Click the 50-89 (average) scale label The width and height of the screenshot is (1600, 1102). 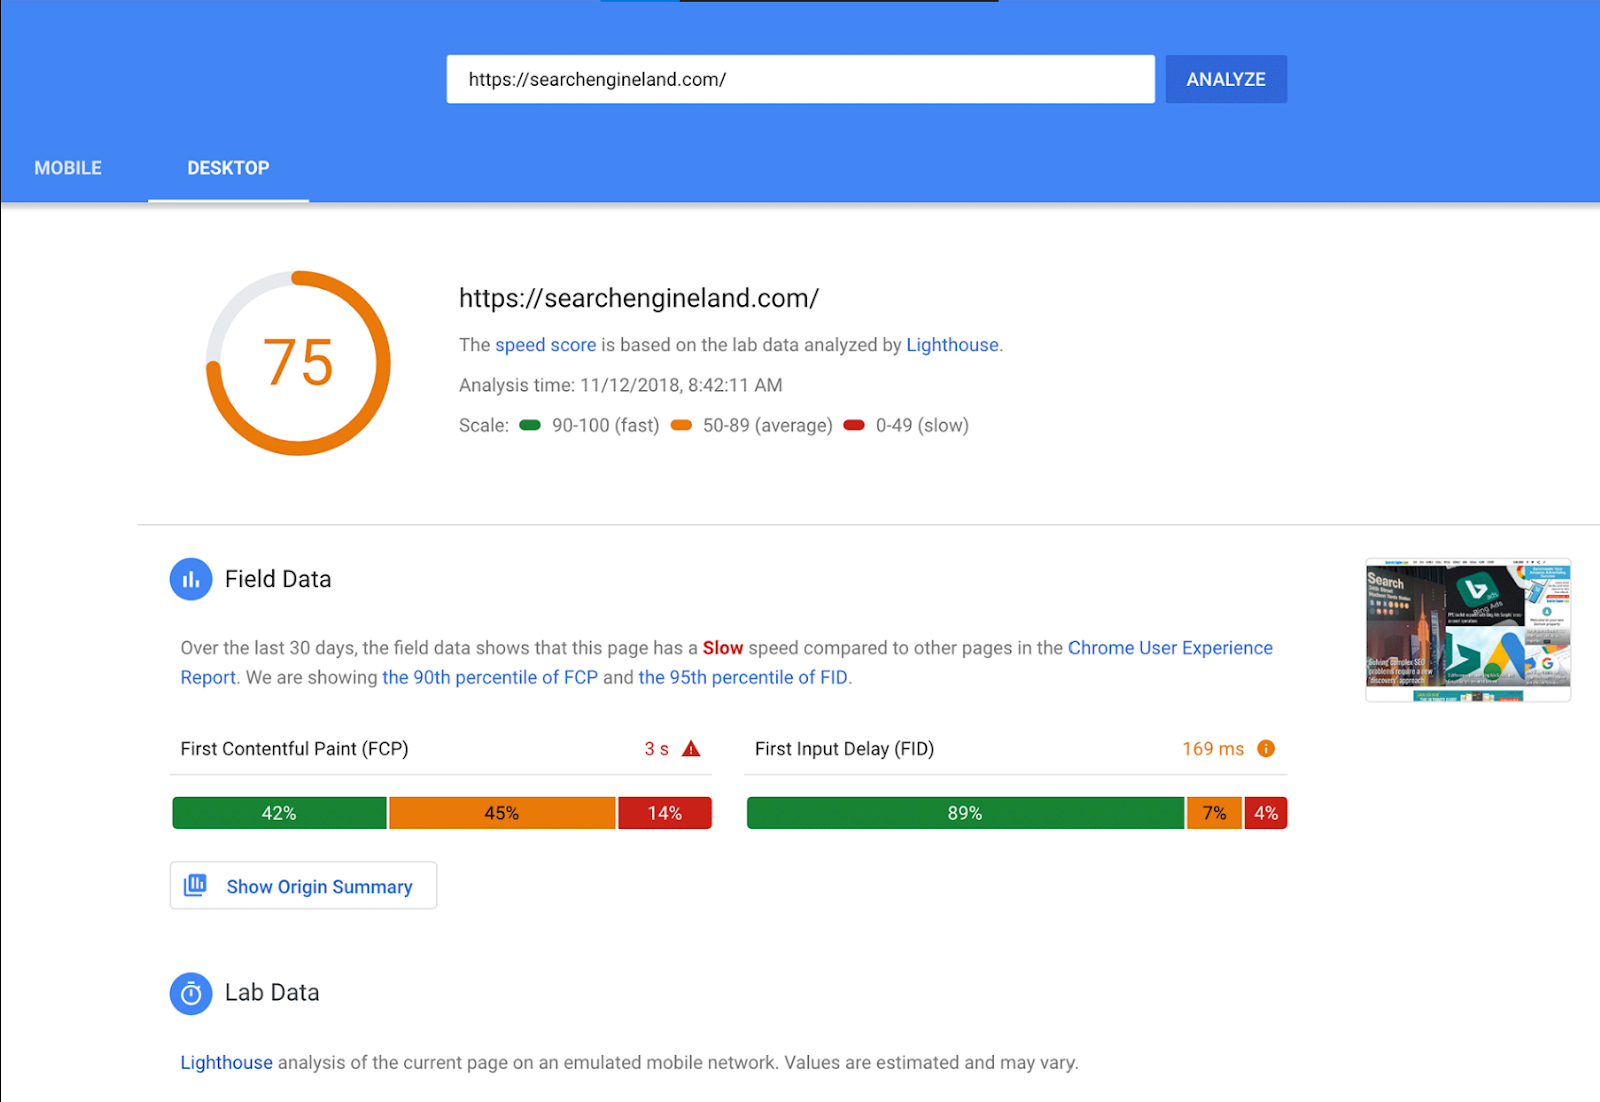pos(767,425)
